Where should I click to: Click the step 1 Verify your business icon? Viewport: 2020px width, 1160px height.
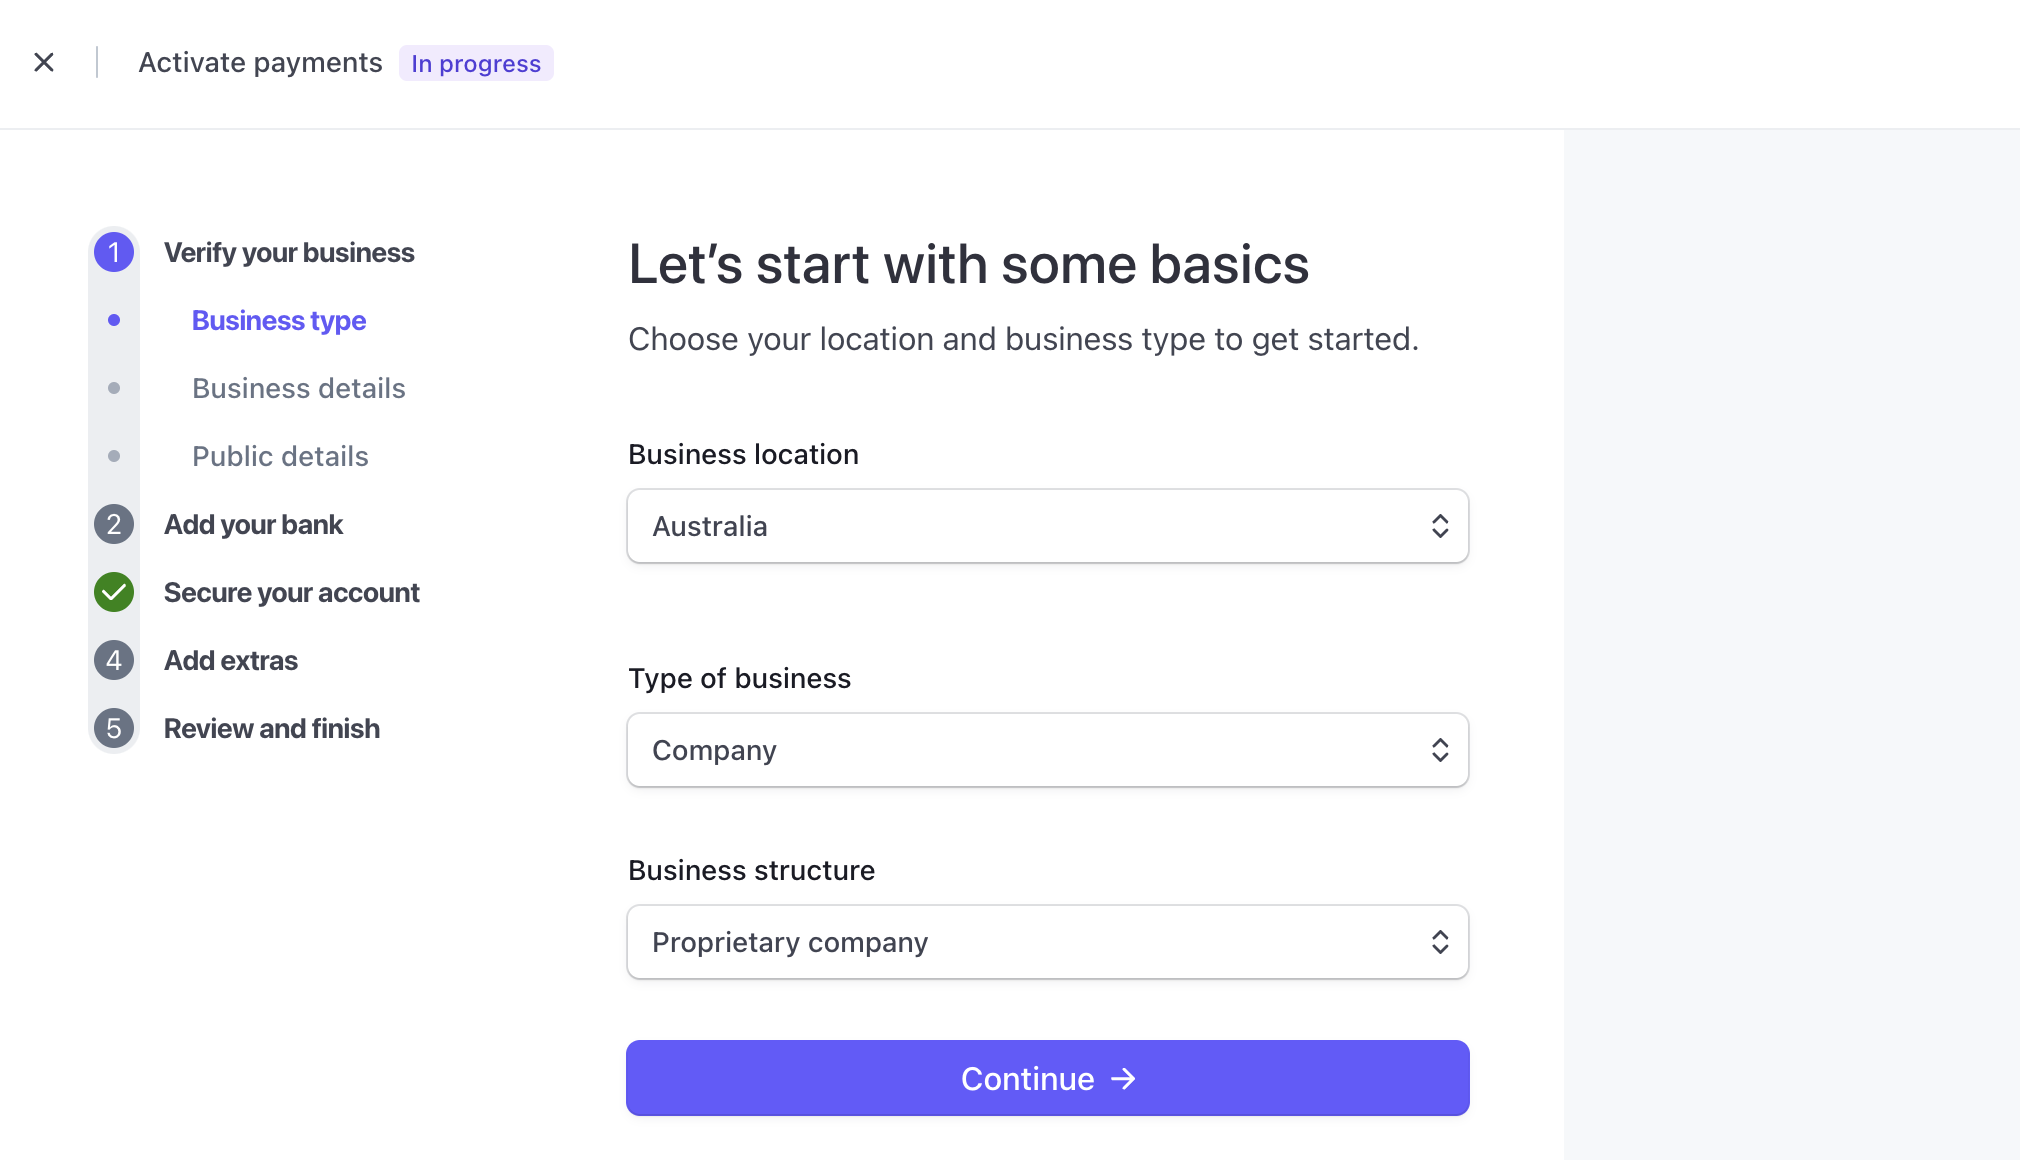coord(114,251)
